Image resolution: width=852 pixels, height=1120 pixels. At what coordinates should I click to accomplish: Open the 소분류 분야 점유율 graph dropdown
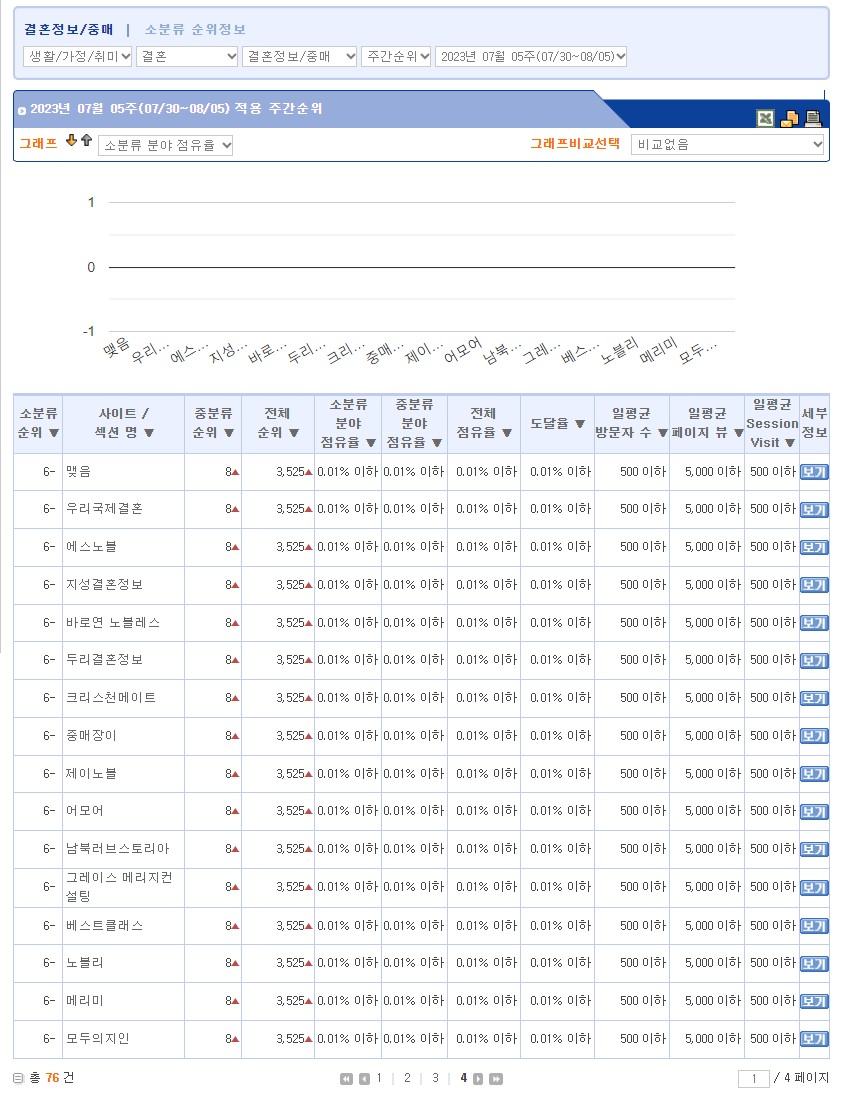166,145
